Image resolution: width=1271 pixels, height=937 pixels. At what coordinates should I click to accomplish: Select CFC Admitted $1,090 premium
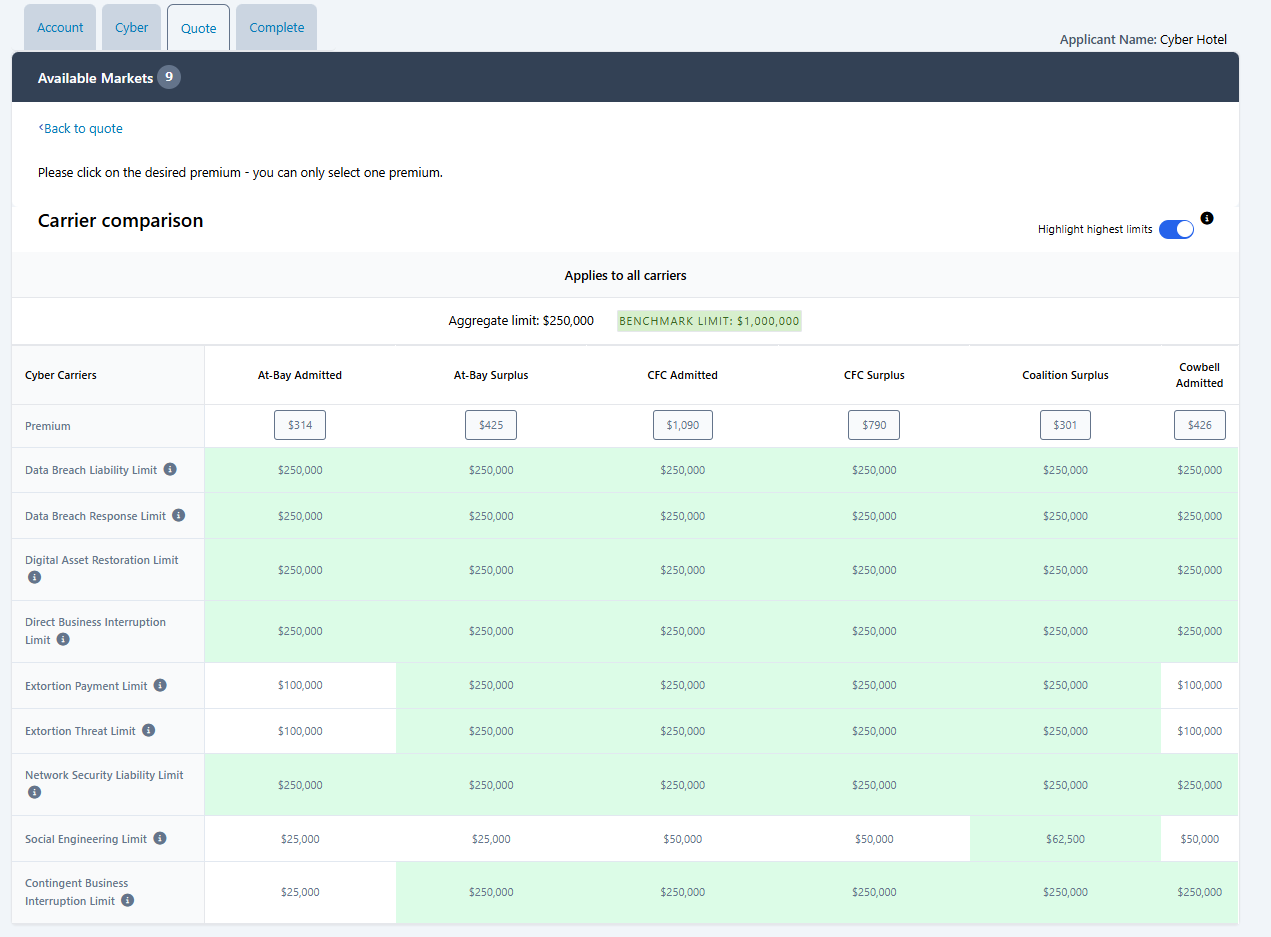point(682,425)
